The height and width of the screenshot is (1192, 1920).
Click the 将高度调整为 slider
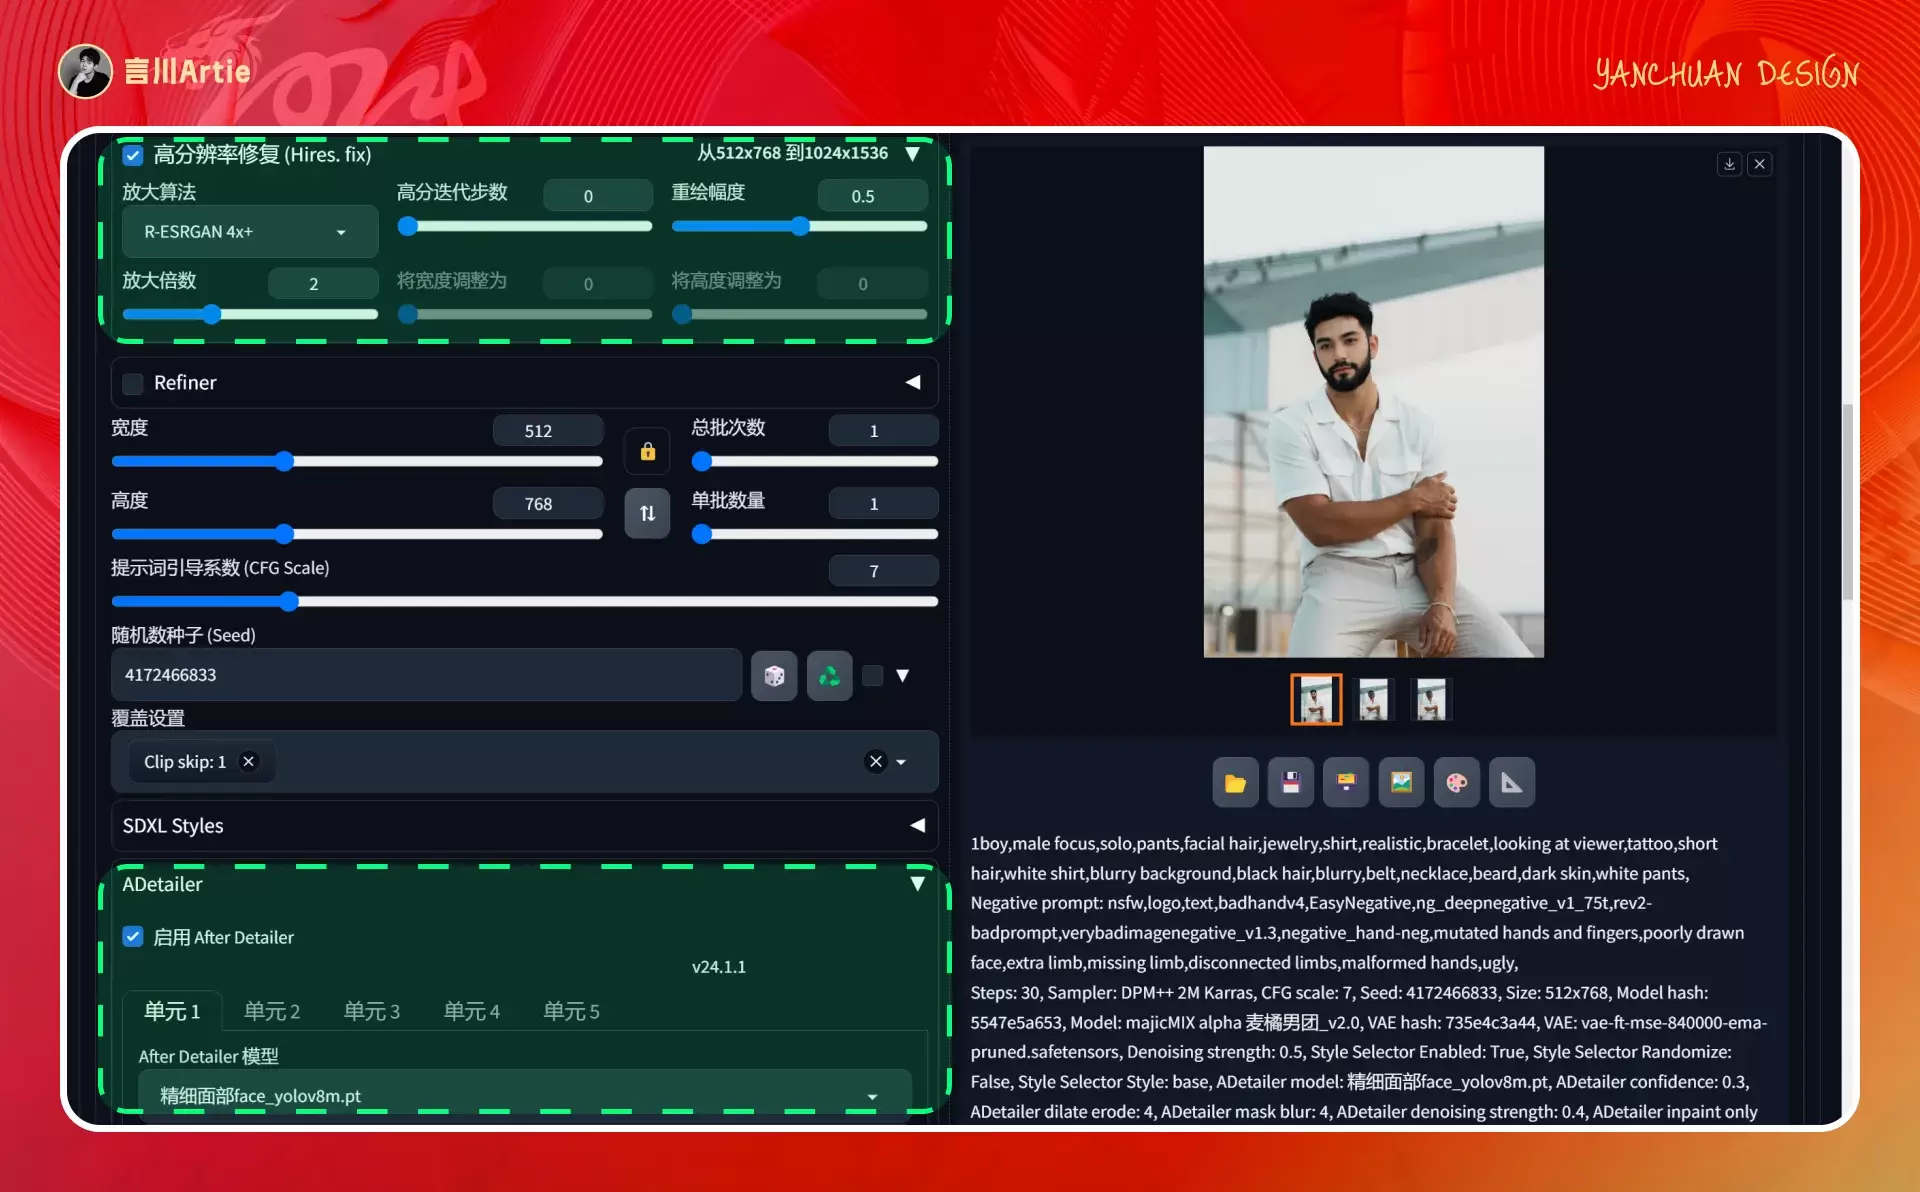pyautogui.click(x=799, y=315)
